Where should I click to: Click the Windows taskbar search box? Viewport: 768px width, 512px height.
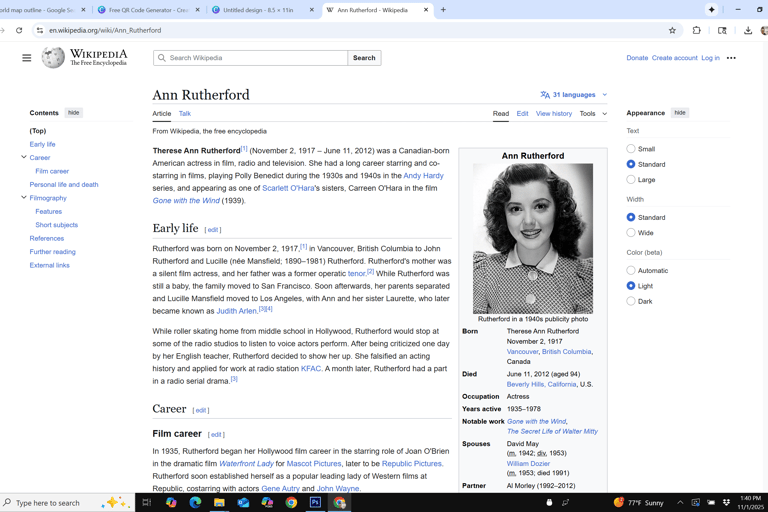[x=67, y=503]
